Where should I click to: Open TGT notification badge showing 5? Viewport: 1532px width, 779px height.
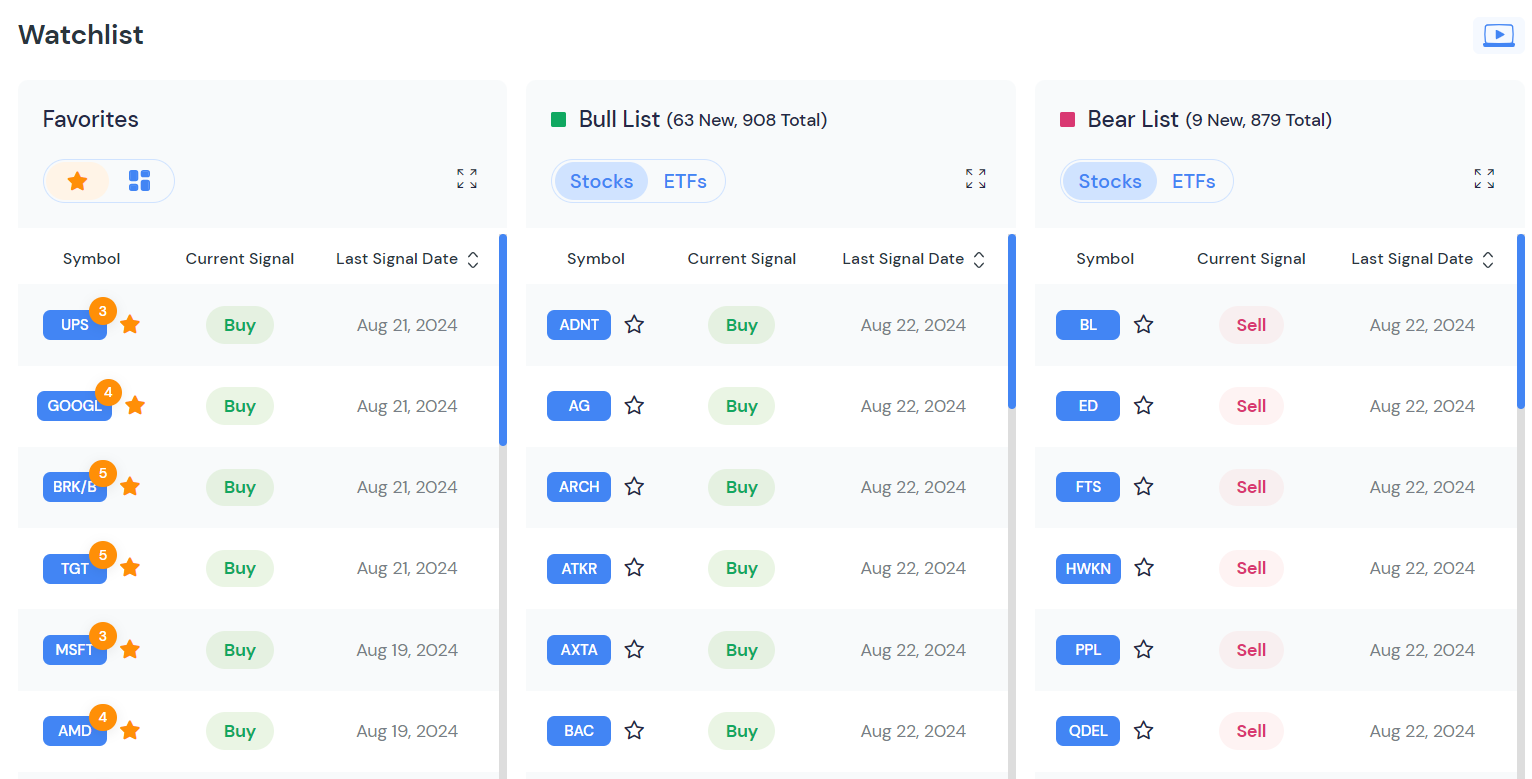(x=103, y=553)
